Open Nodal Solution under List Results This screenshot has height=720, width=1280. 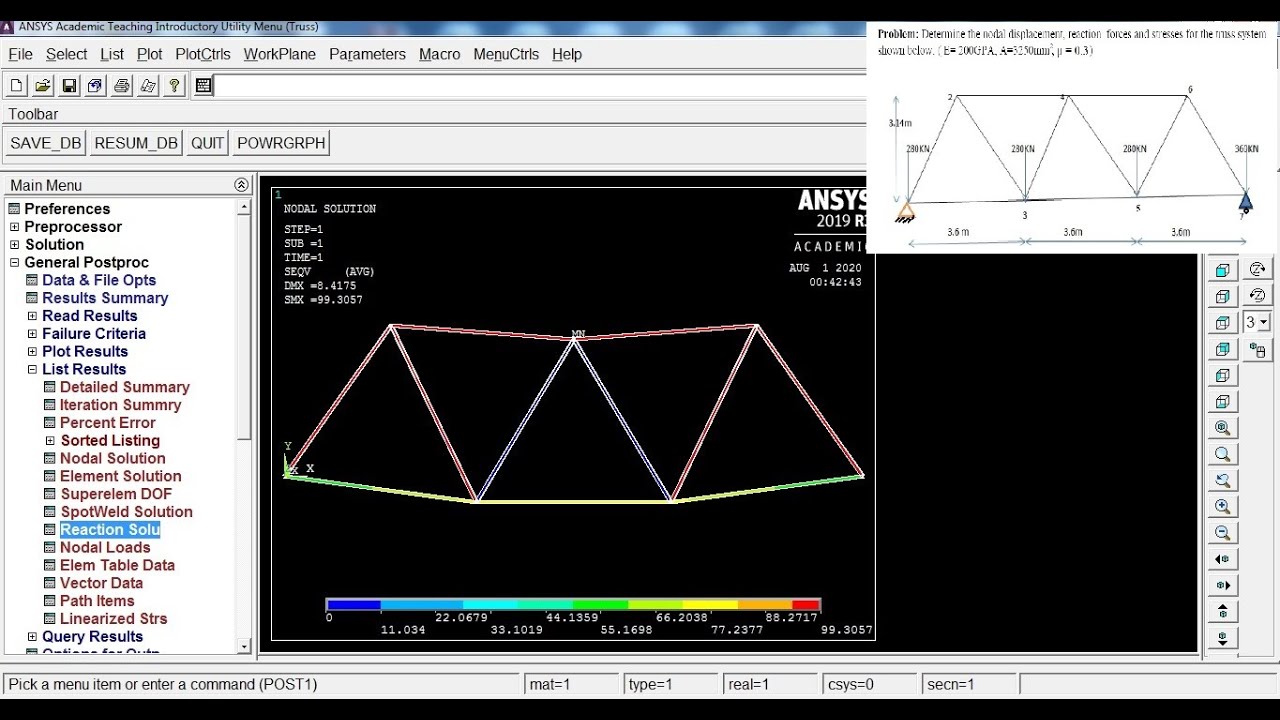click(112, 458)
